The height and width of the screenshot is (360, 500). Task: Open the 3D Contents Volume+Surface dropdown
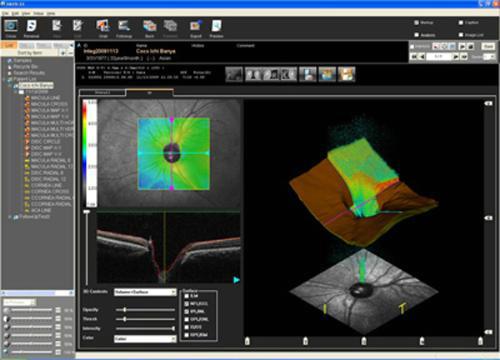(145, 292)
